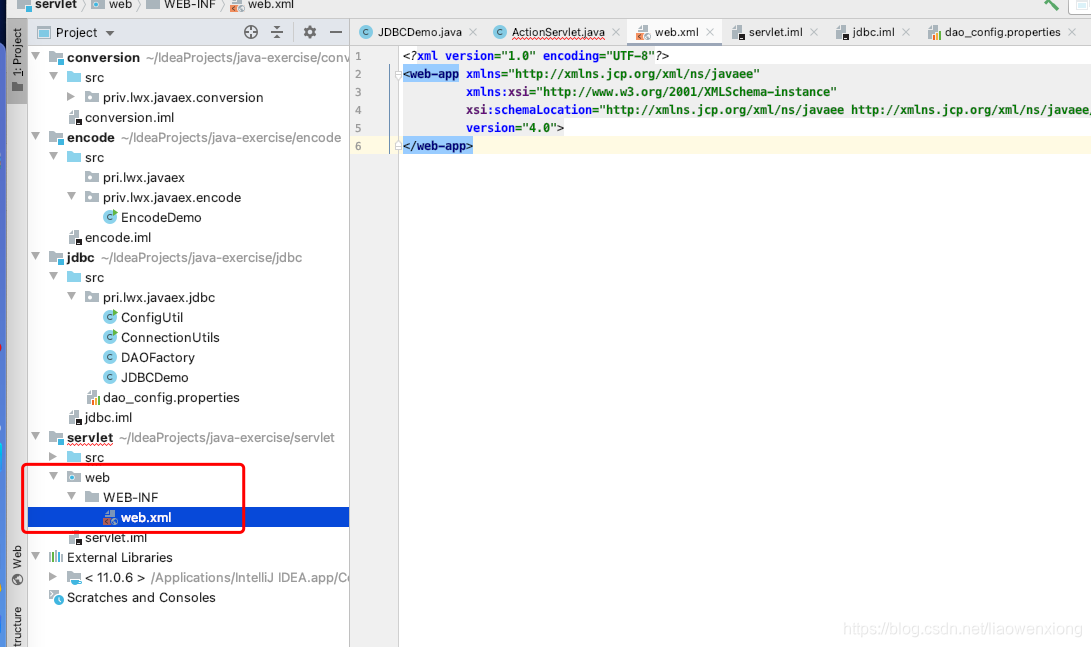Expand the priv.lwx.javaex.conversion package
Viewport: 1091px width, 647px height.
point(71,97)
